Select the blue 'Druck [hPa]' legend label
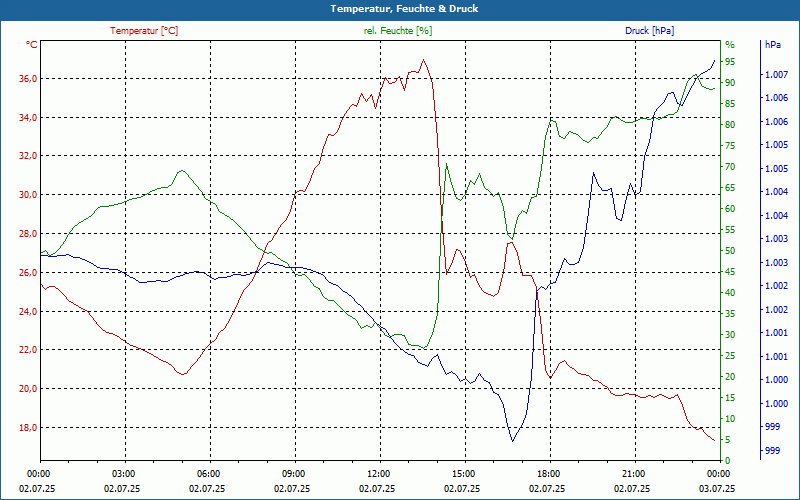The image size is (800, 500). tap(649, 31)
